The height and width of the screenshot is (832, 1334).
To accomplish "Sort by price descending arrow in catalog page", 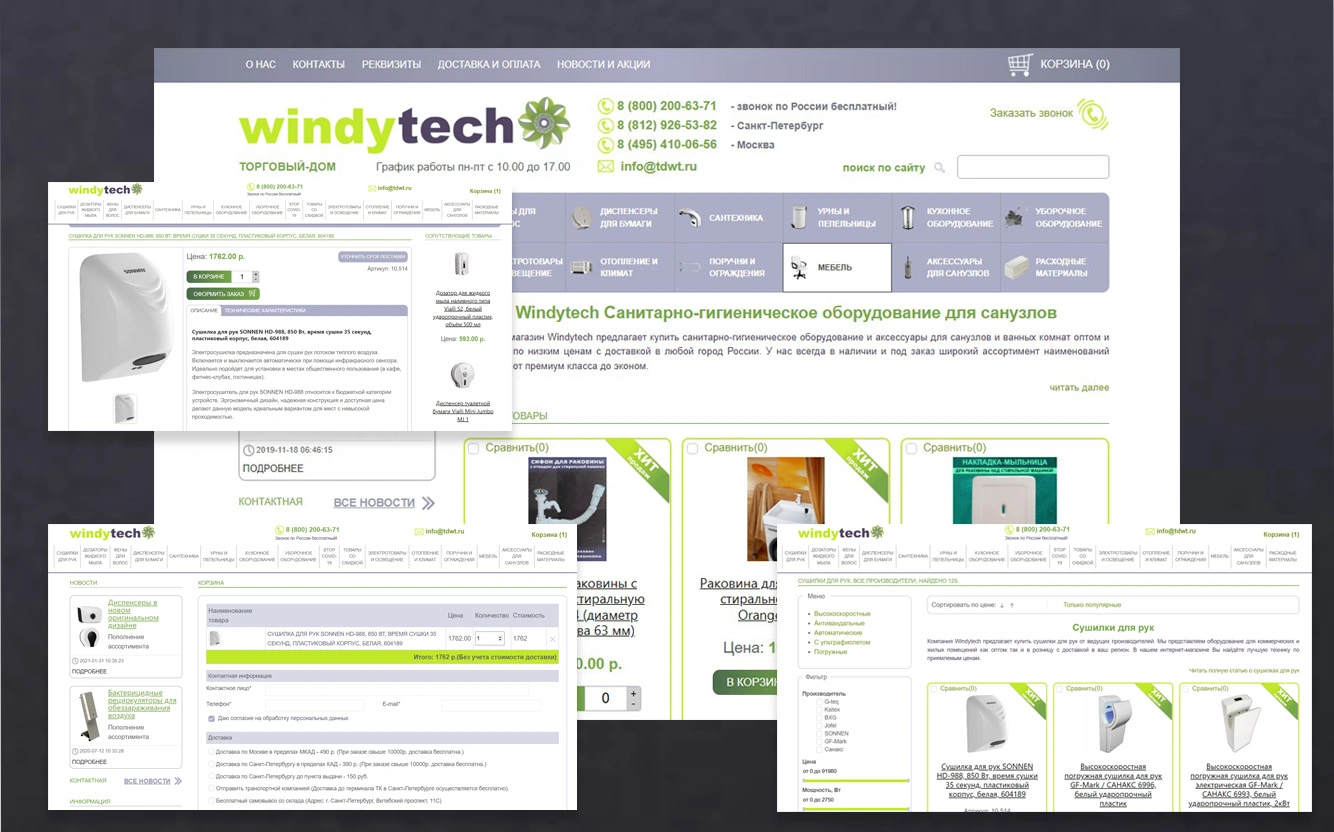I will coord(1001,605).
